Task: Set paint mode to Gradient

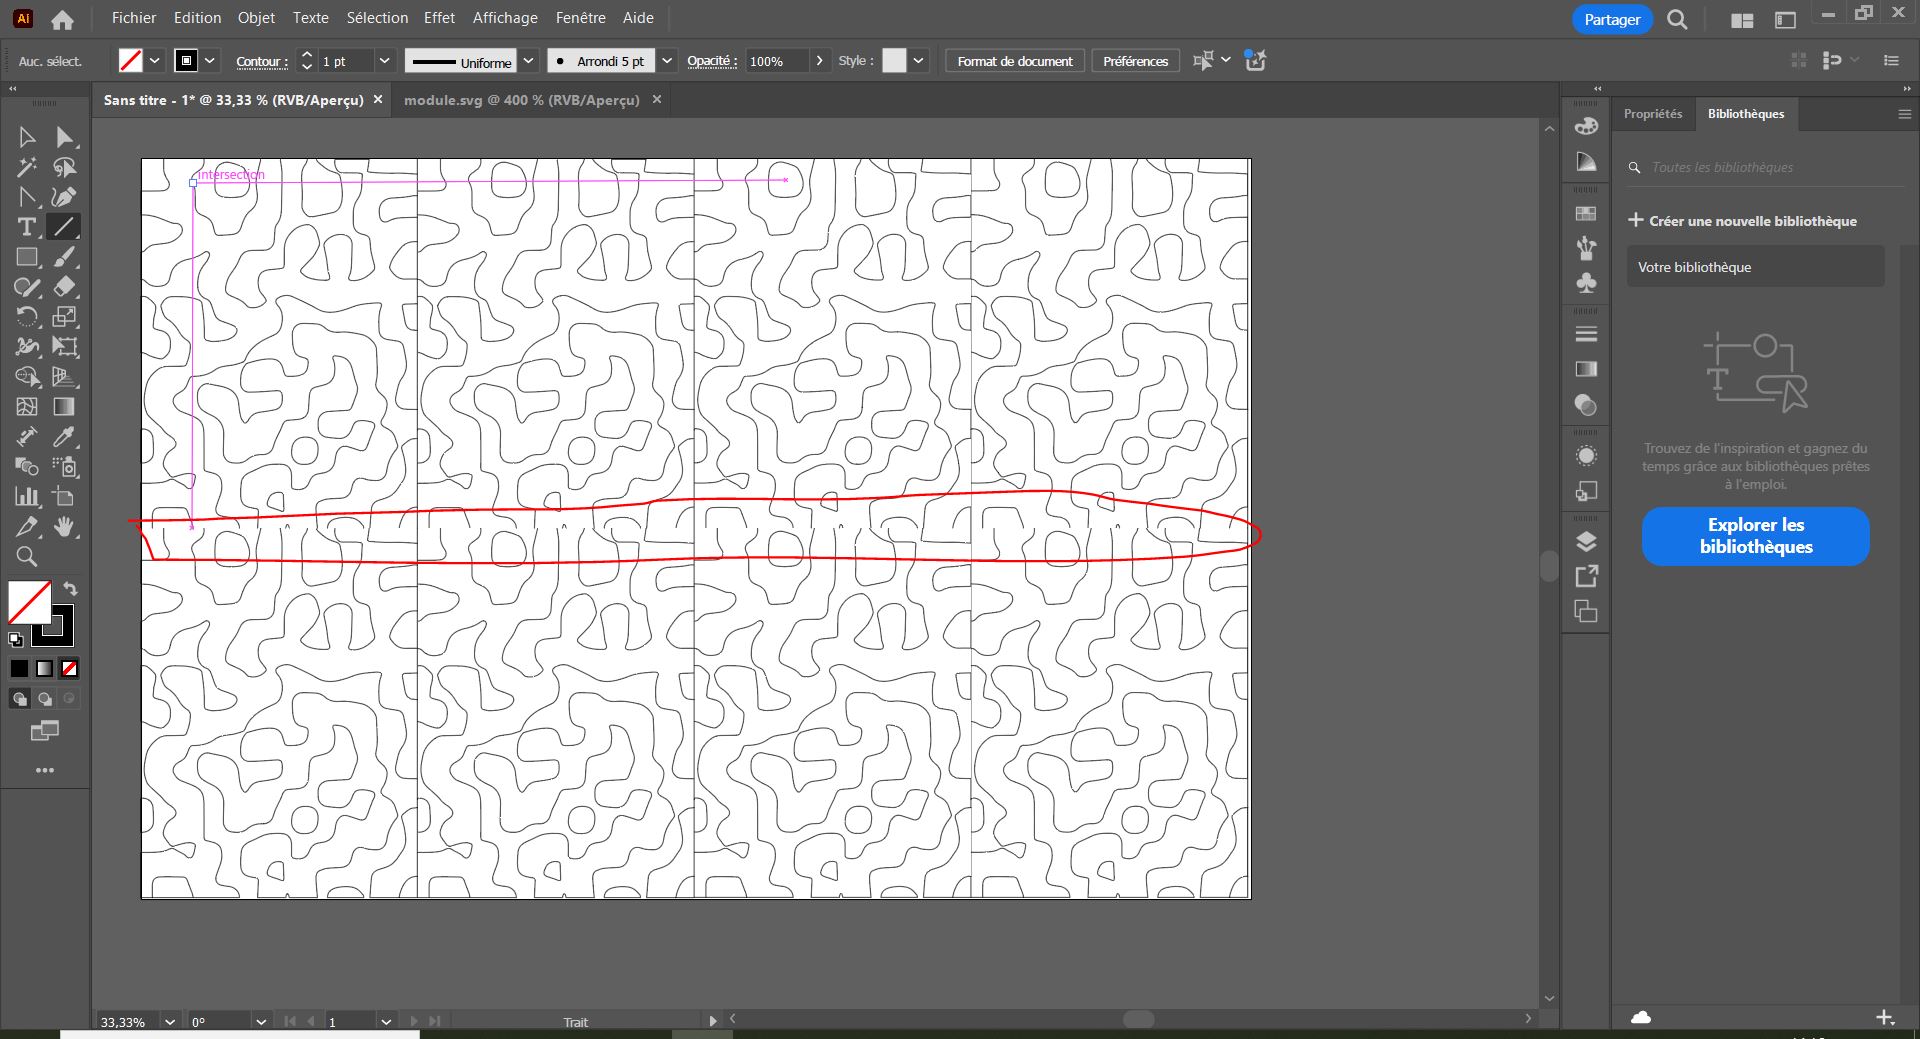Action: pos(44,668)
